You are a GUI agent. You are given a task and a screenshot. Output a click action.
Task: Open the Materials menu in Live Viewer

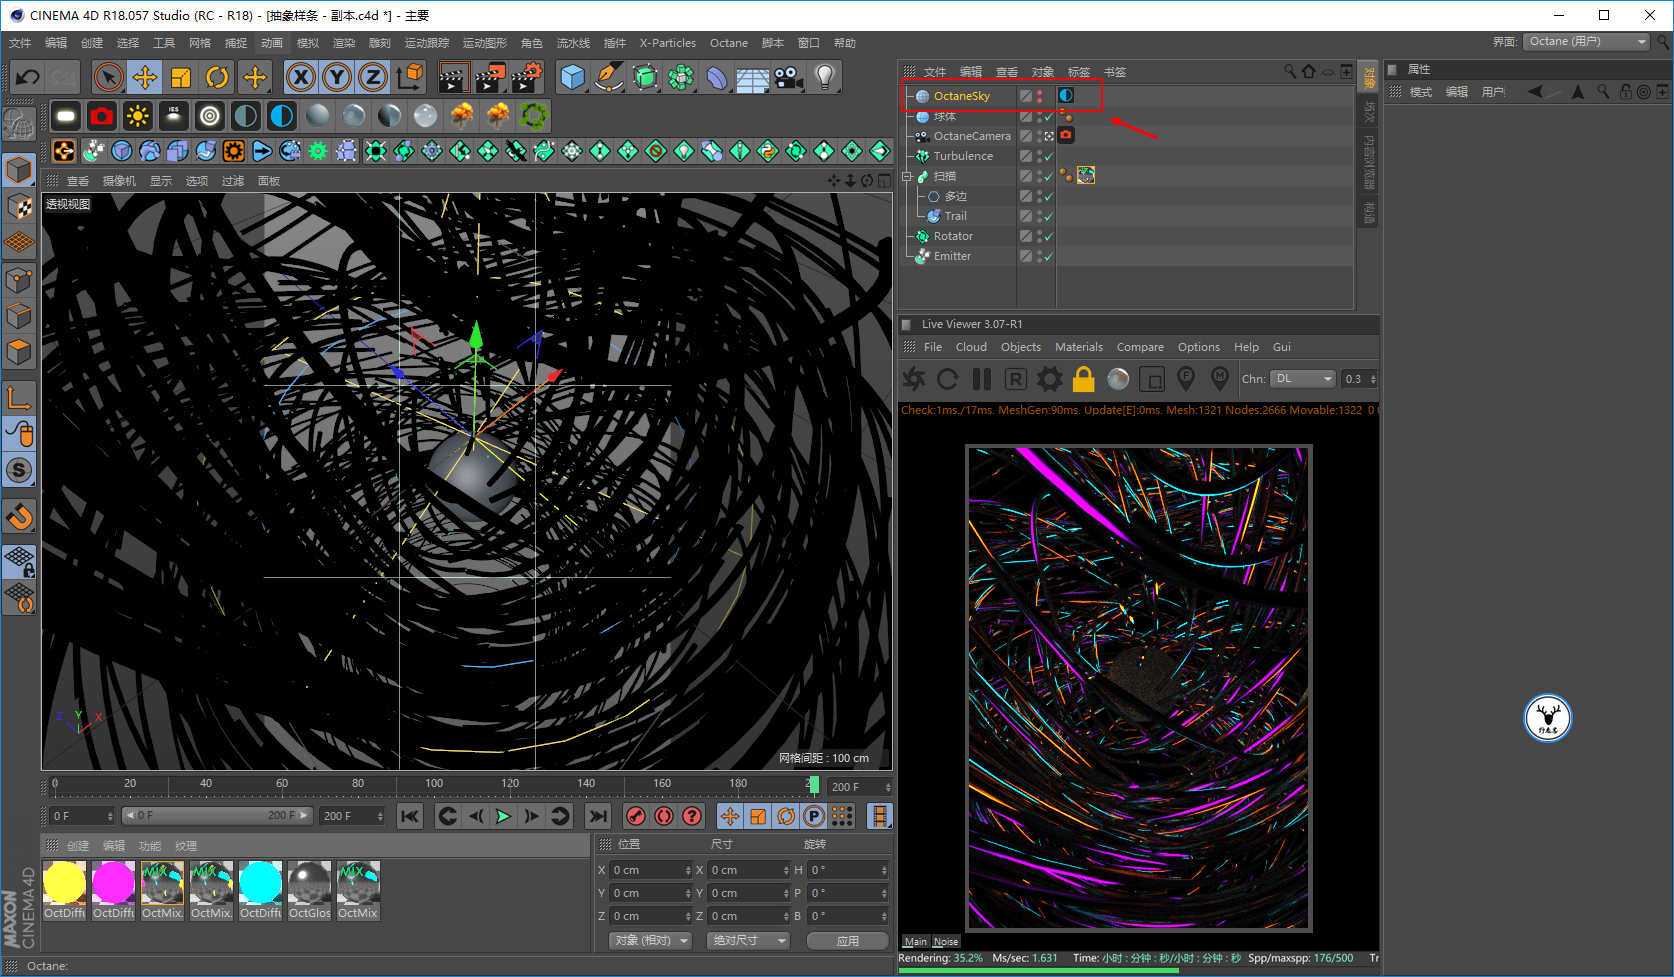(x=1079, y=347)
